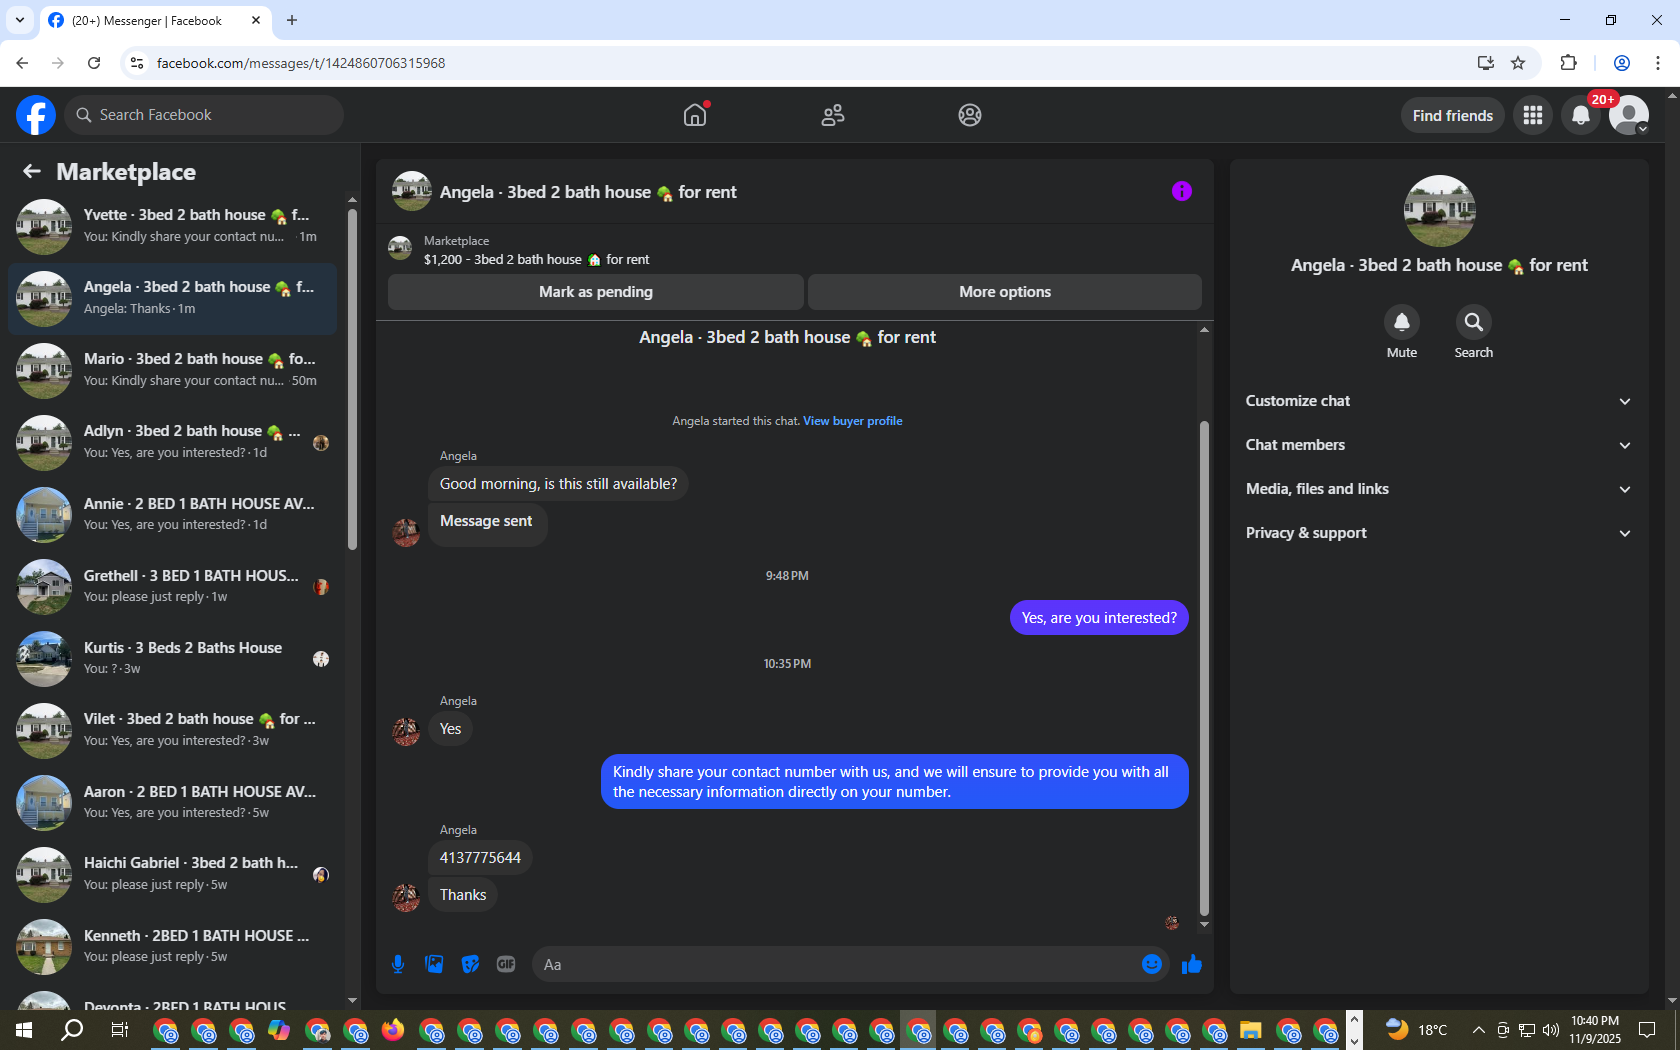This screenshot has height=1050, width=1680.
Task: Open a new browser tab
Action: [x=292, y=20]
